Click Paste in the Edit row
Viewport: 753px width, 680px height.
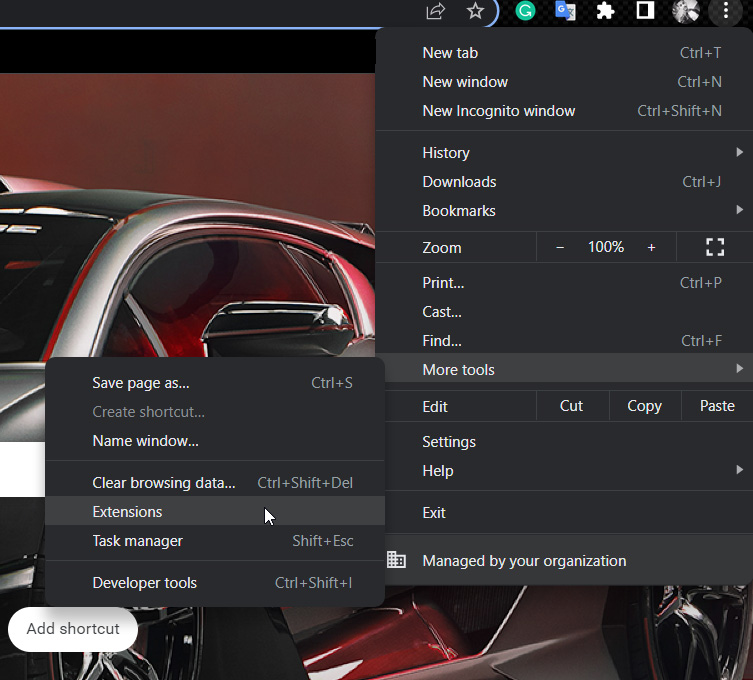[717, 406]
